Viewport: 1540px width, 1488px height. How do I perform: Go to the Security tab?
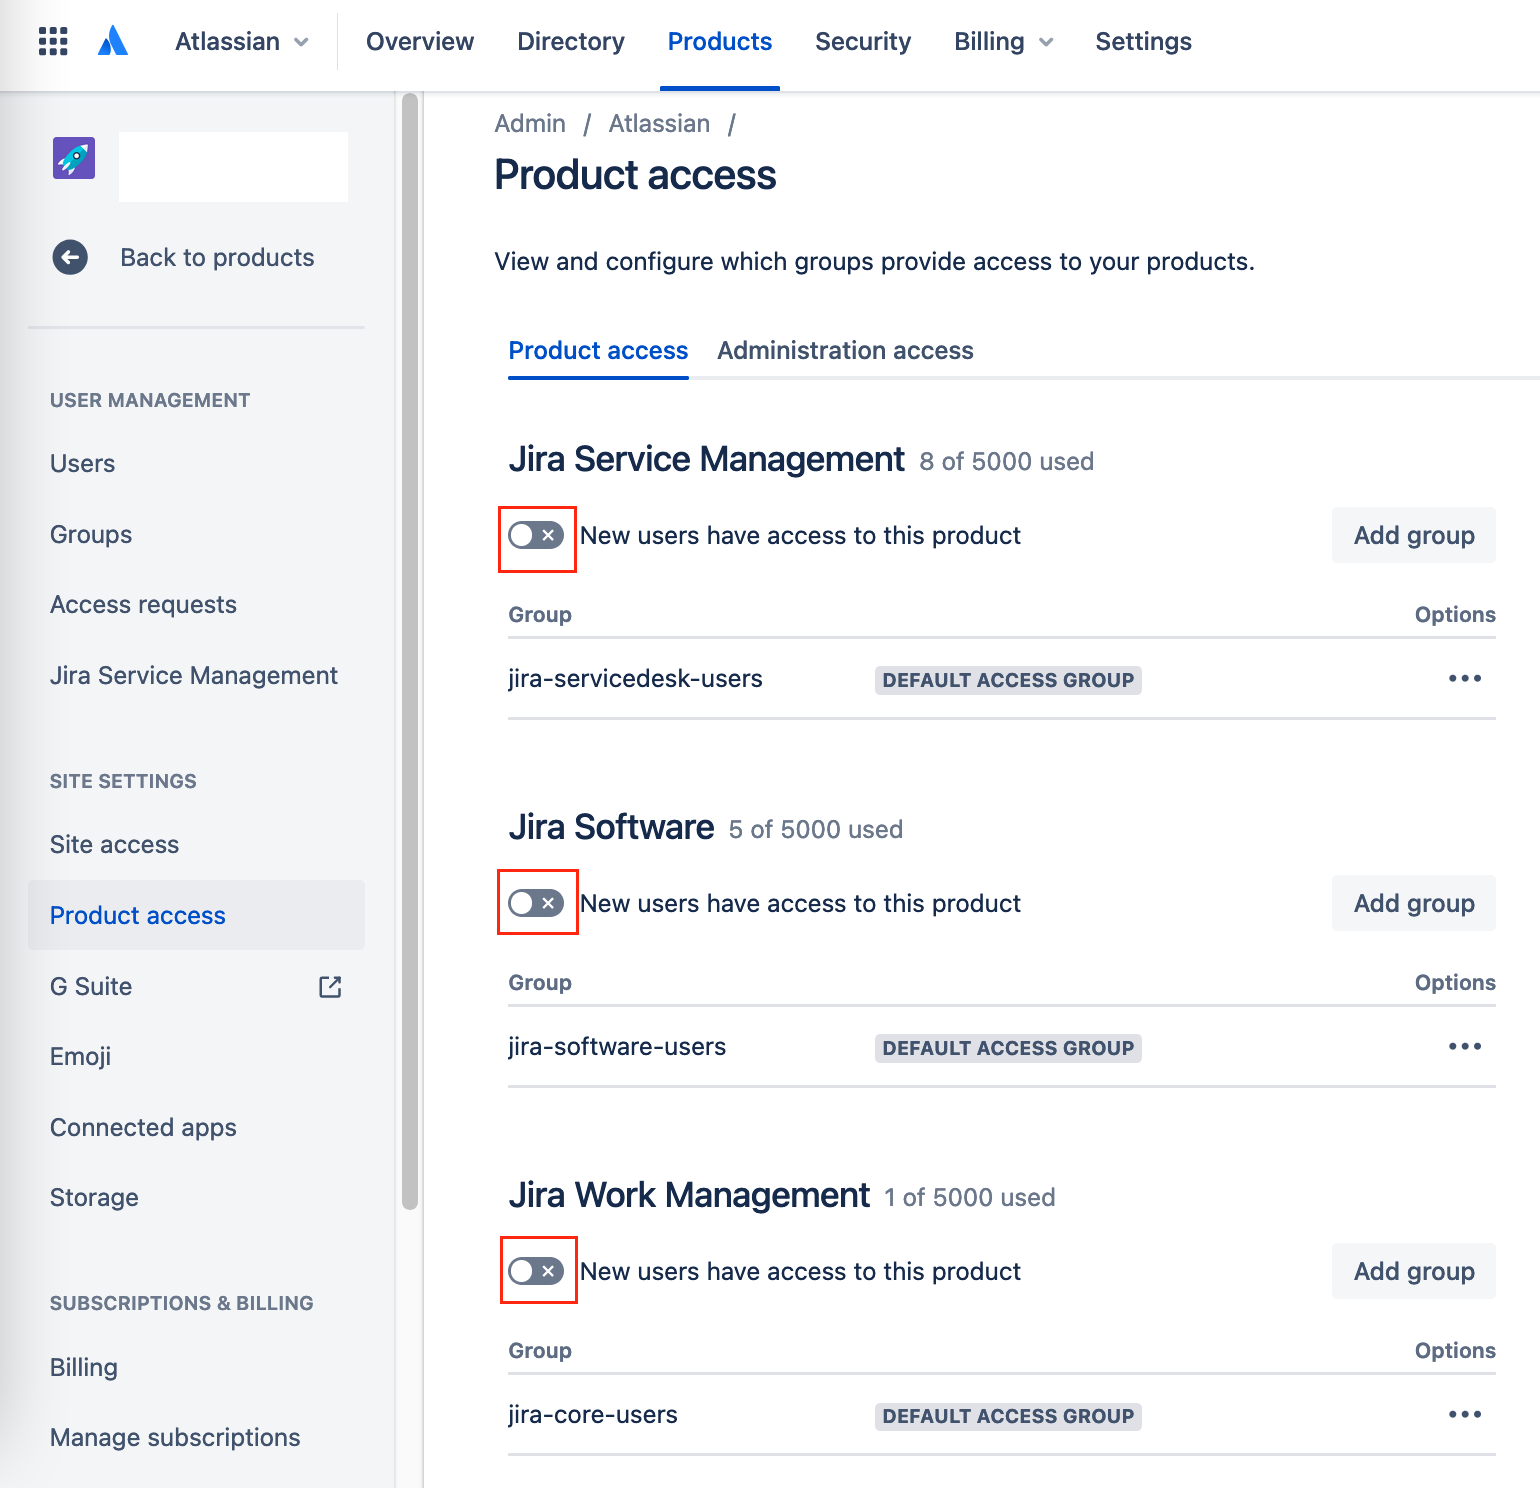click(x=863, y=41)
